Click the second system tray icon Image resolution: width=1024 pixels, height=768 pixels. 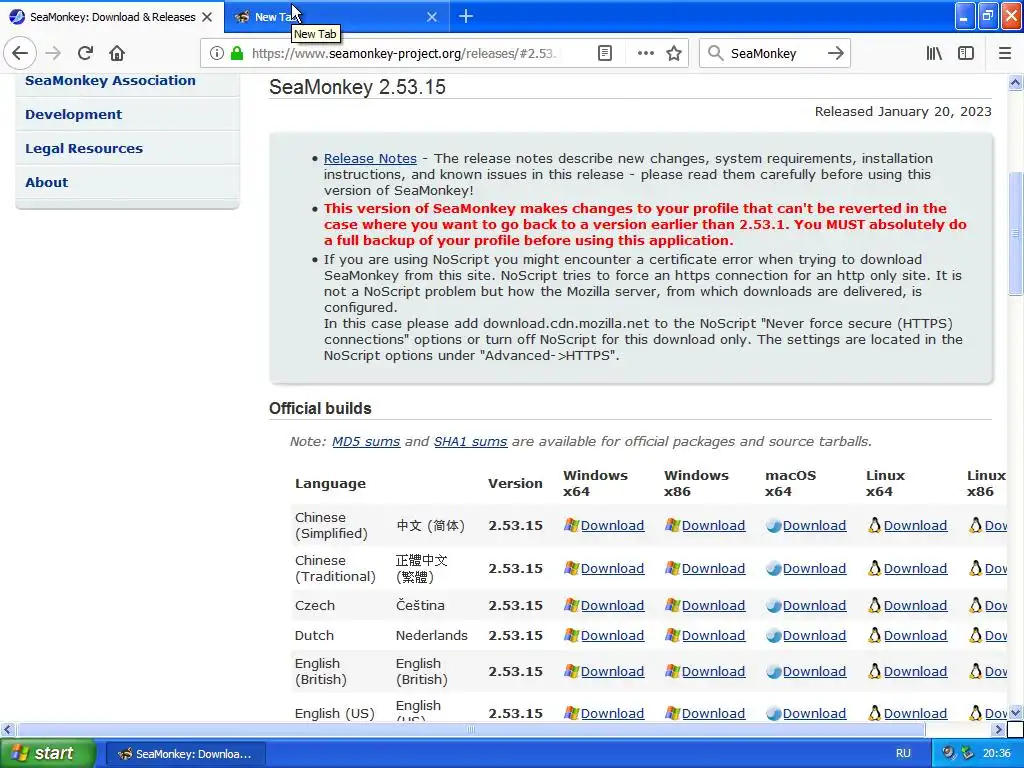(x=967, y=753)
